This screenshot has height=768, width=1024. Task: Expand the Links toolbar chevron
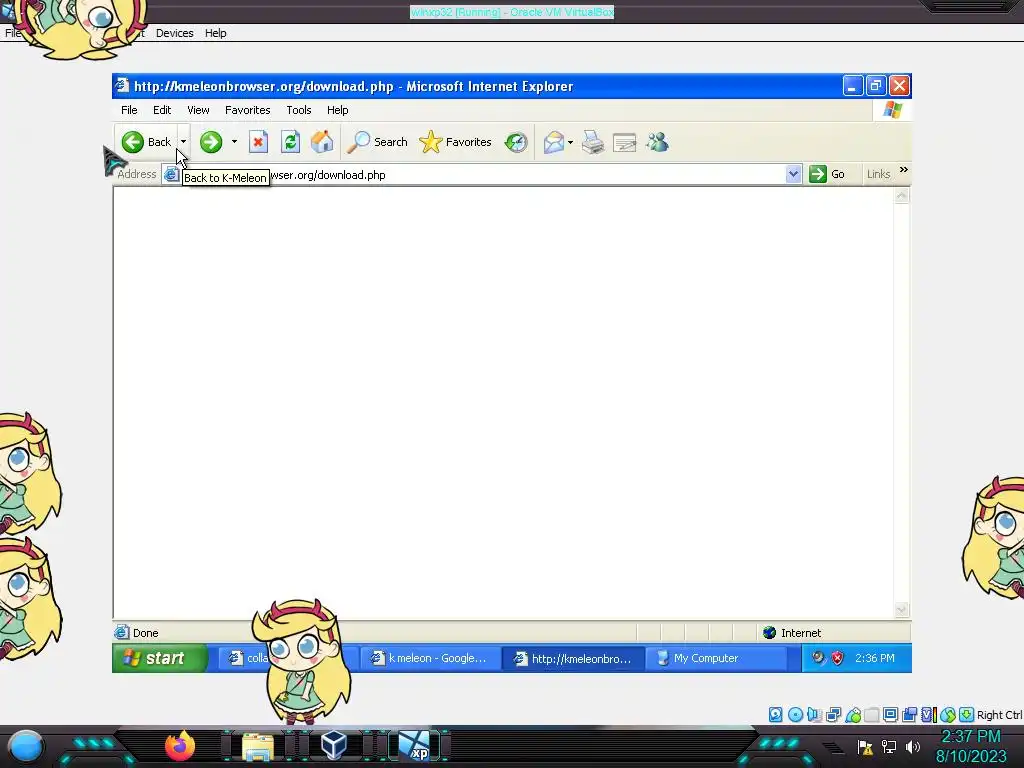(x=904, y=170)
